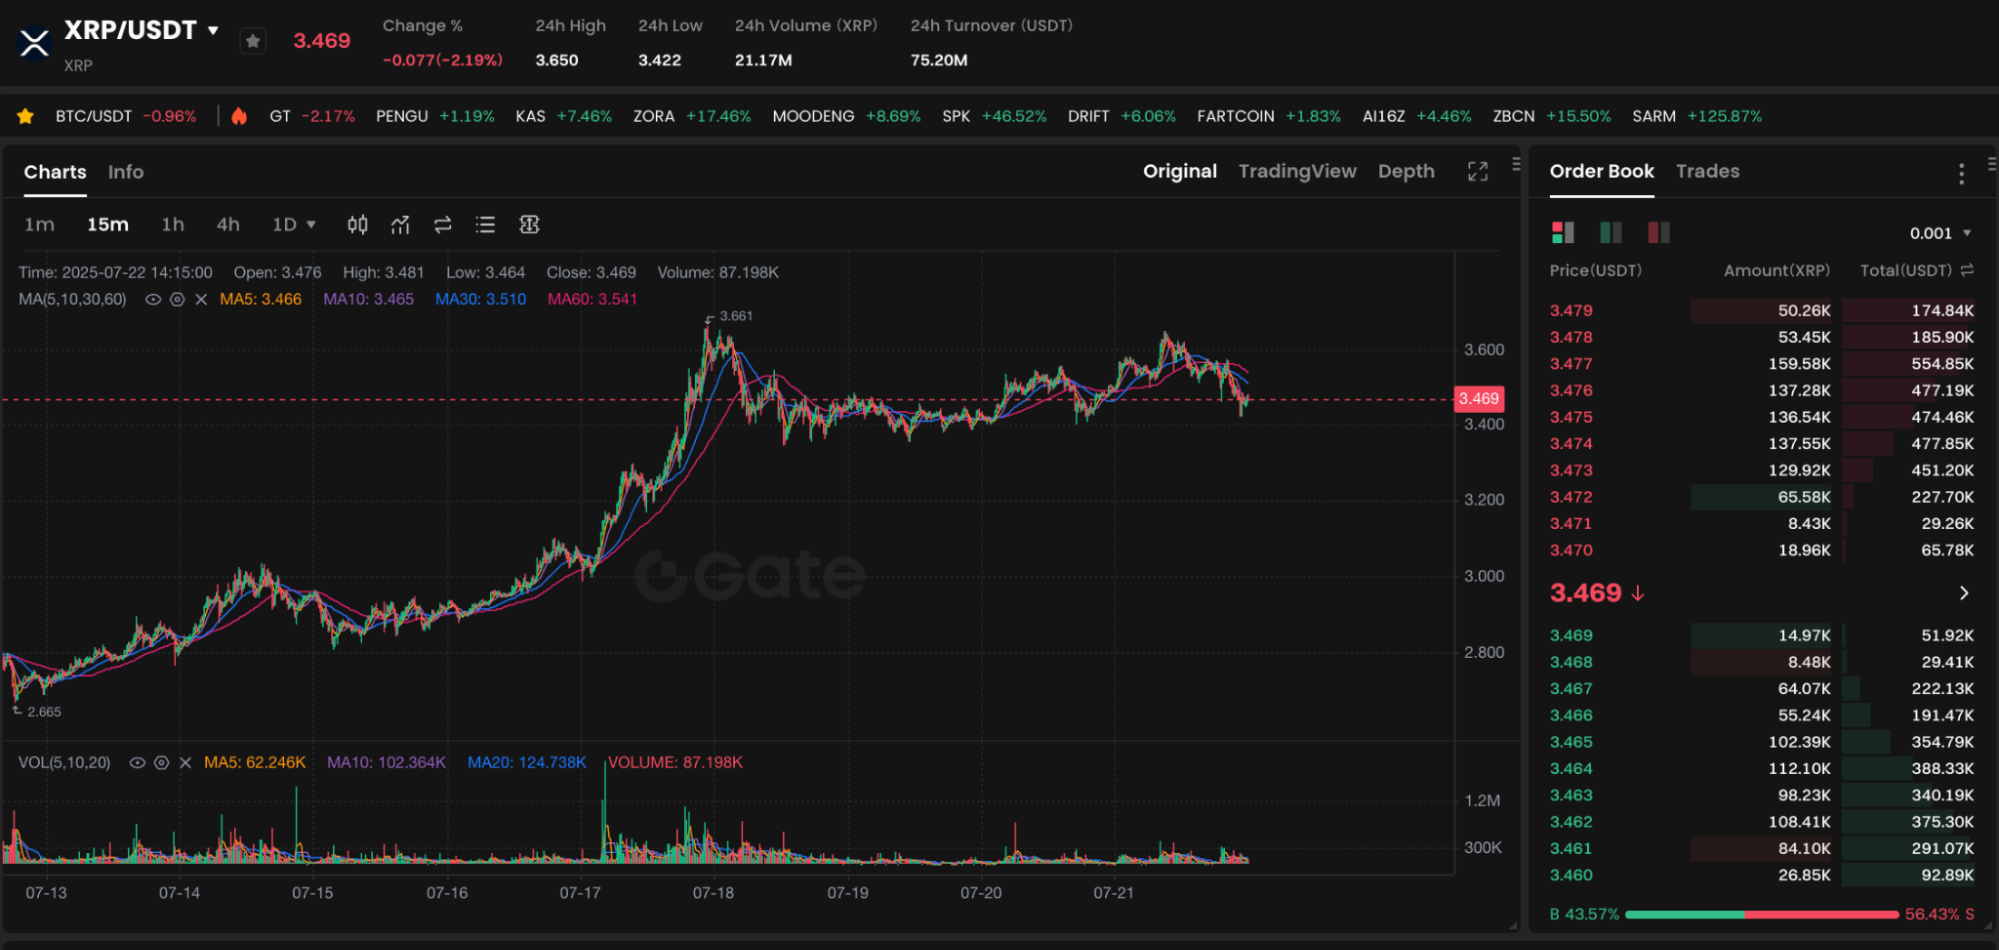Open the favorites star in ticker bar

[26, 116]
